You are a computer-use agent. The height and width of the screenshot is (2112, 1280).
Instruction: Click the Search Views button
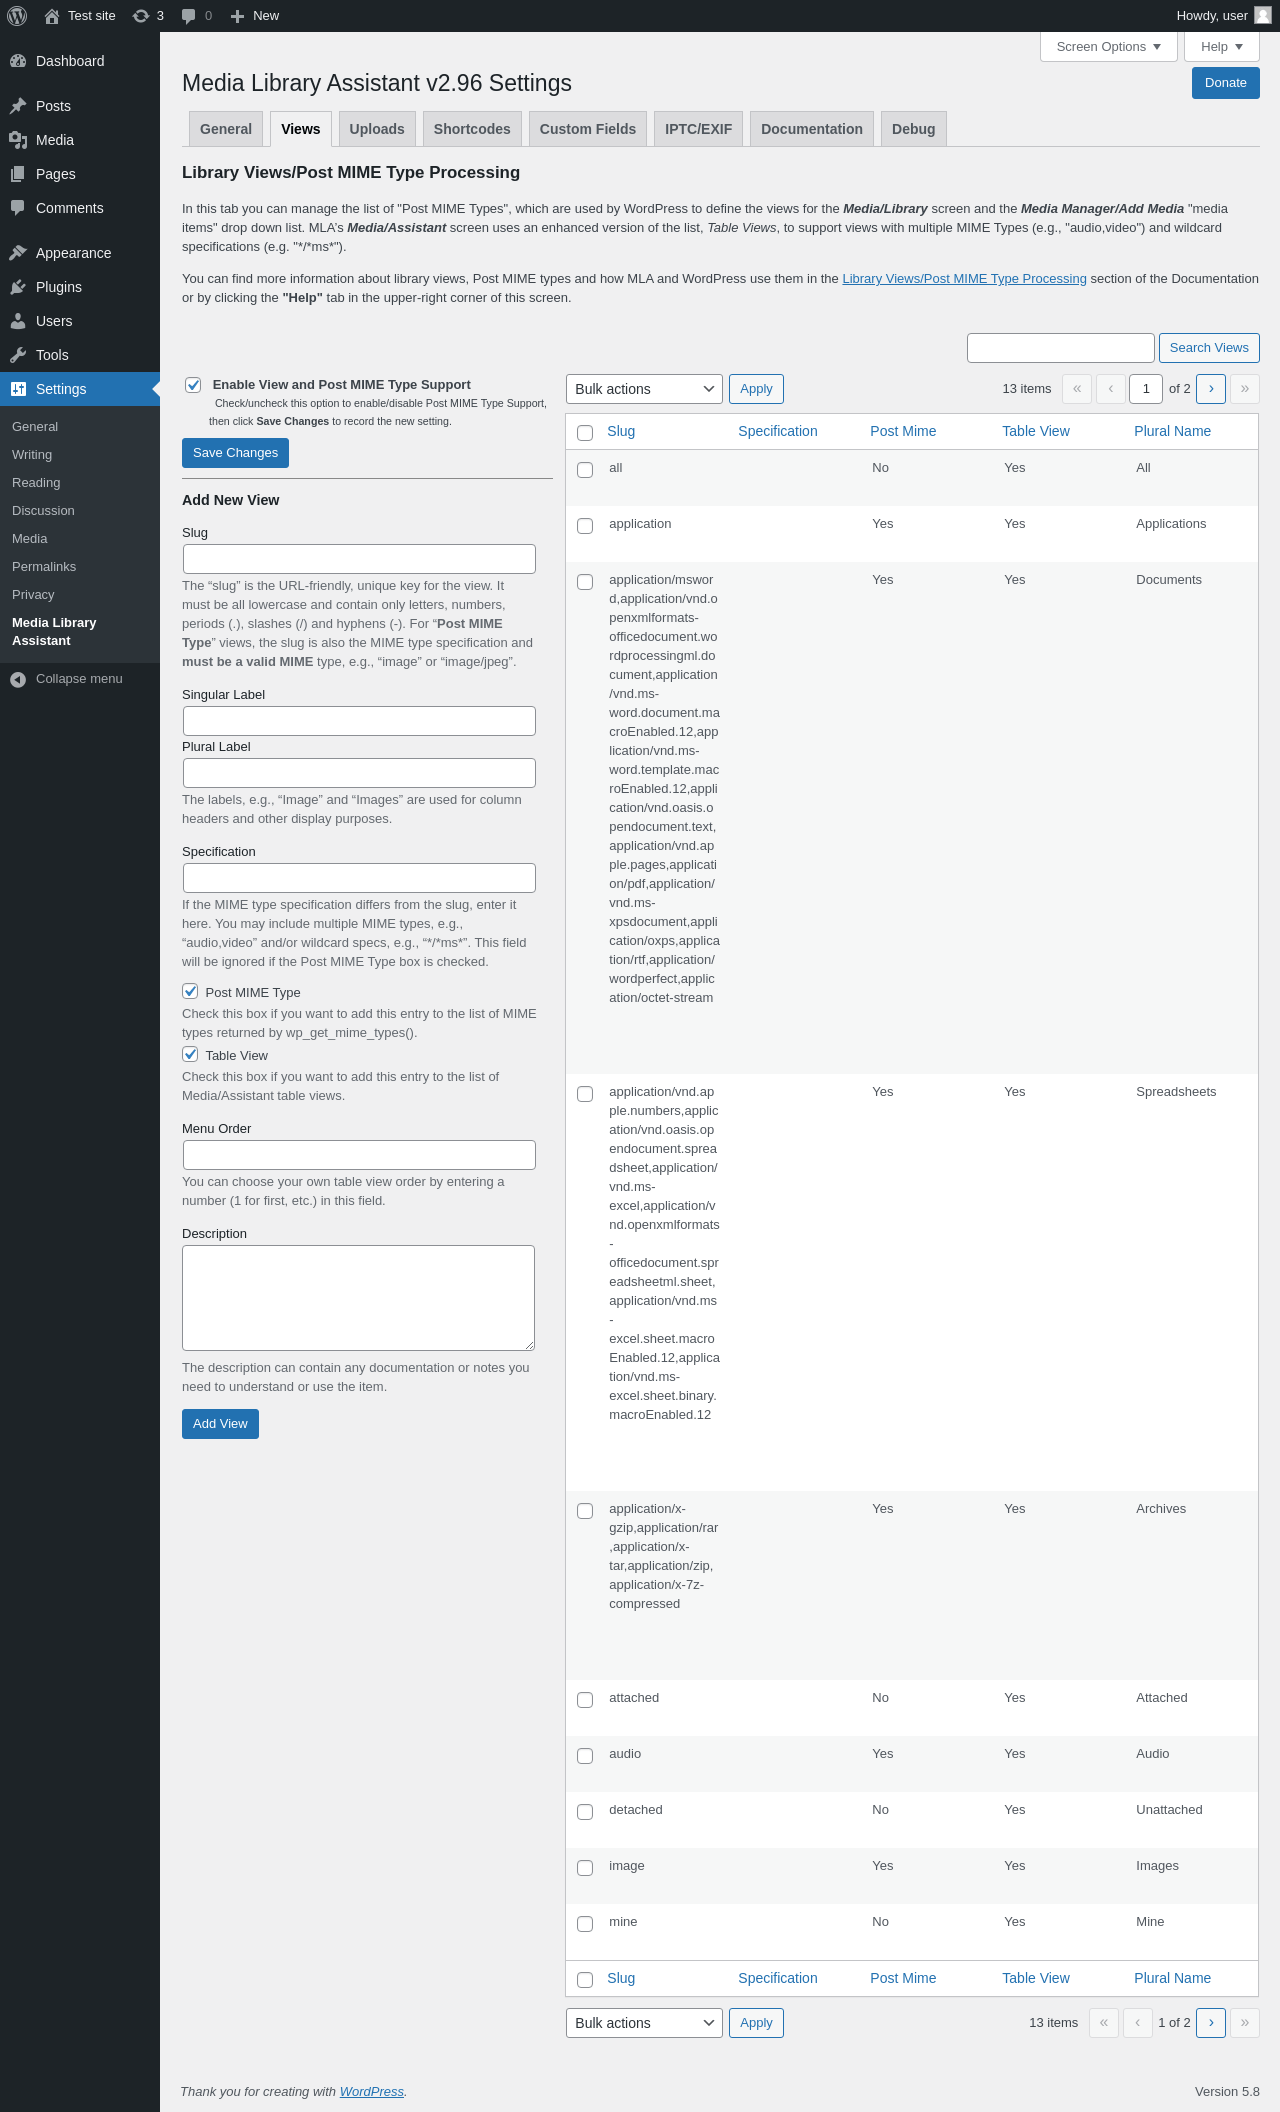tap(1209, 348)
